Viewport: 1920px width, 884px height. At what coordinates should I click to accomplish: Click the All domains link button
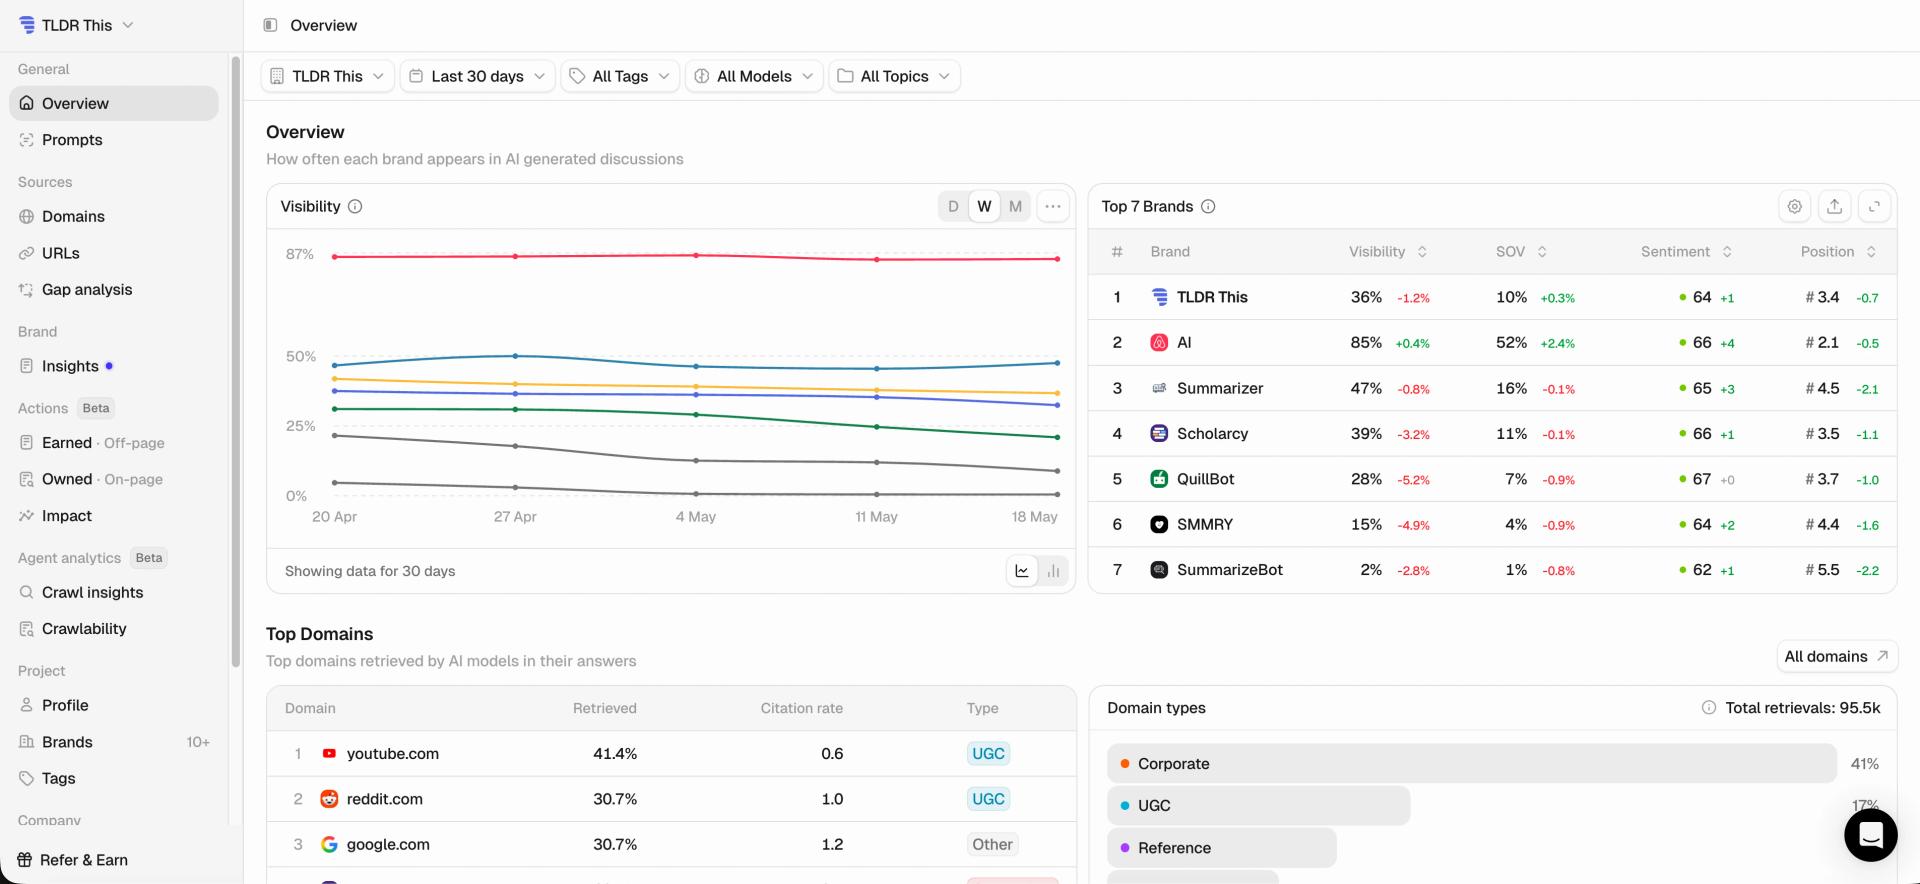pyautogui.click(x=1836, y=656)
